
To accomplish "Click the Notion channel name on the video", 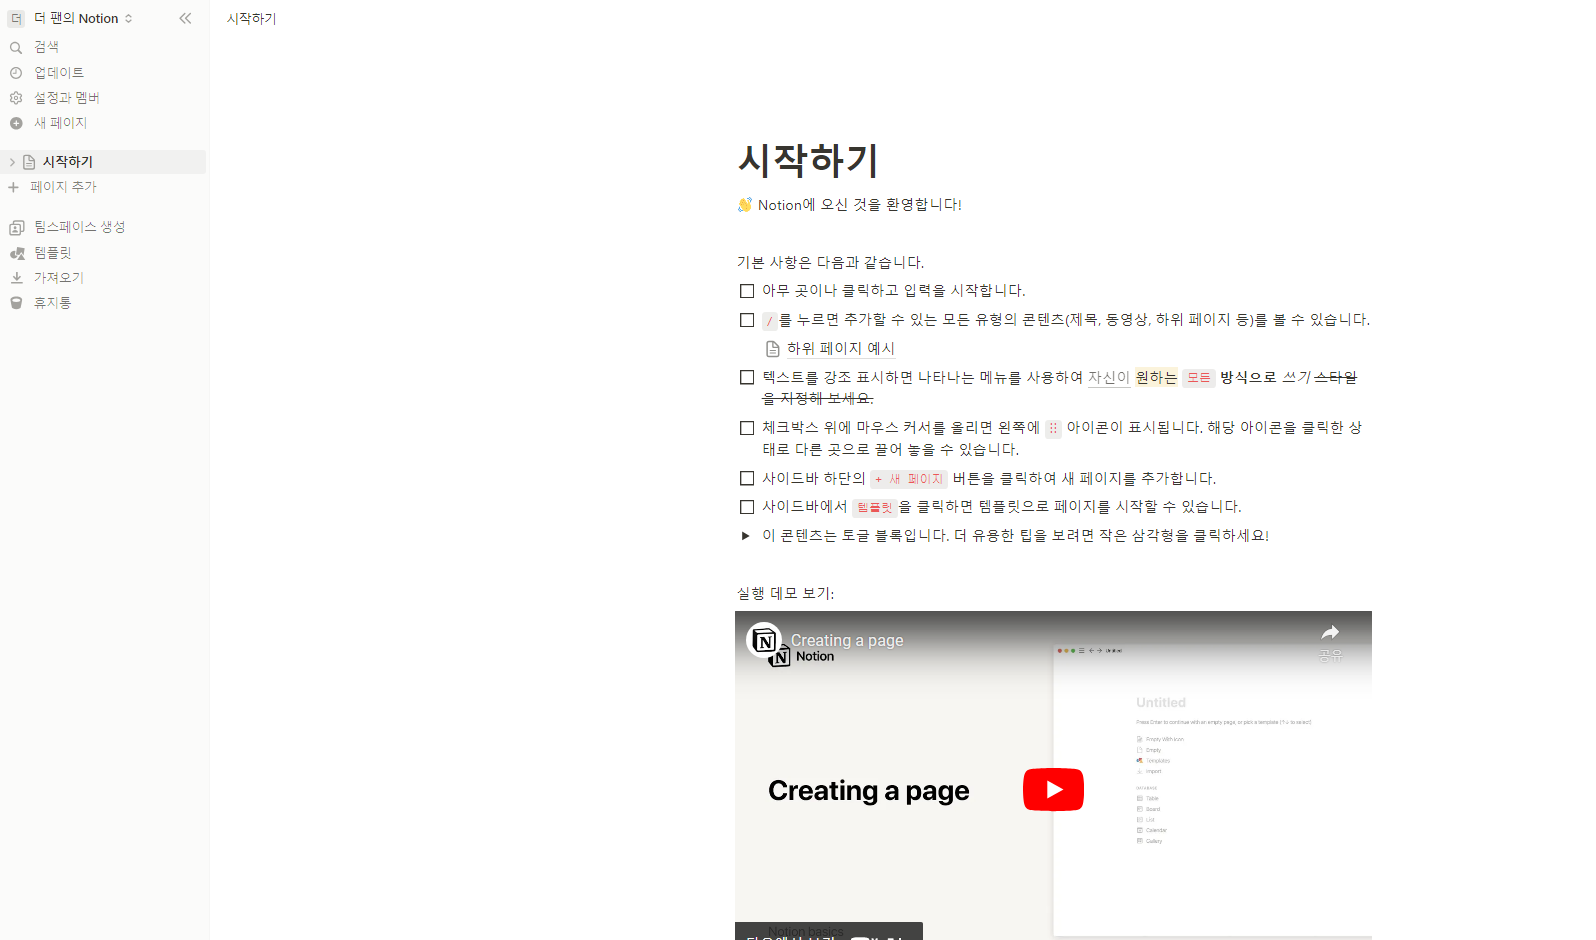I will click(x=814, y=657).
